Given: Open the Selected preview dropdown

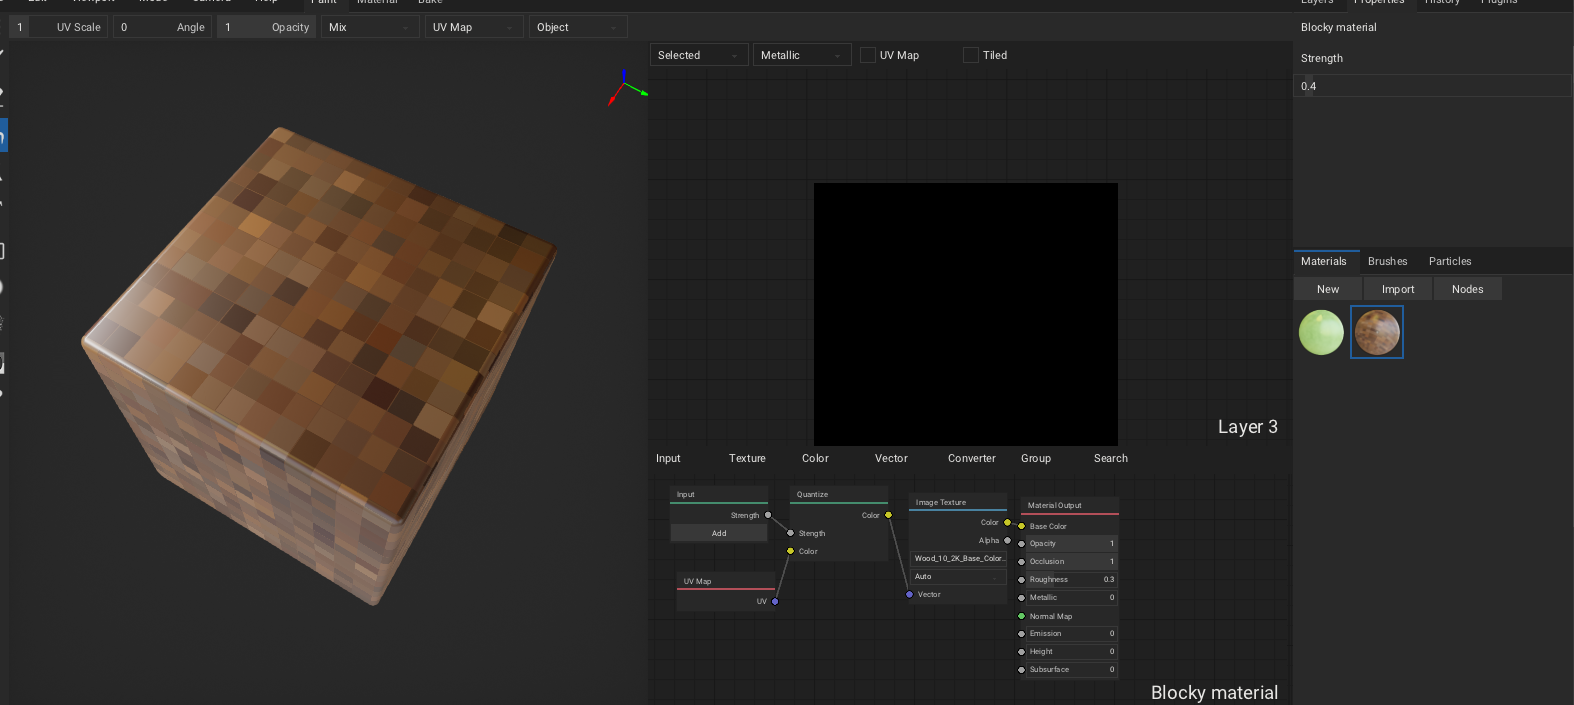Looking at the screenshot, I should pyautogui.click(x=699, y=55).
